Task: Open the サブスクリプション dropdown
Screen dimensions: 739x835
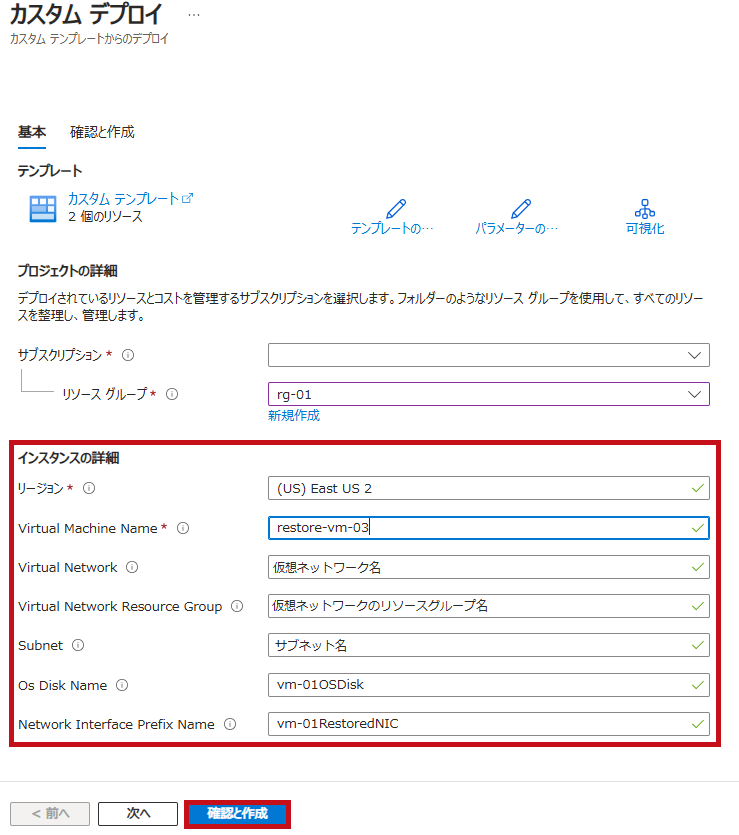Action: tap(489, 355)
